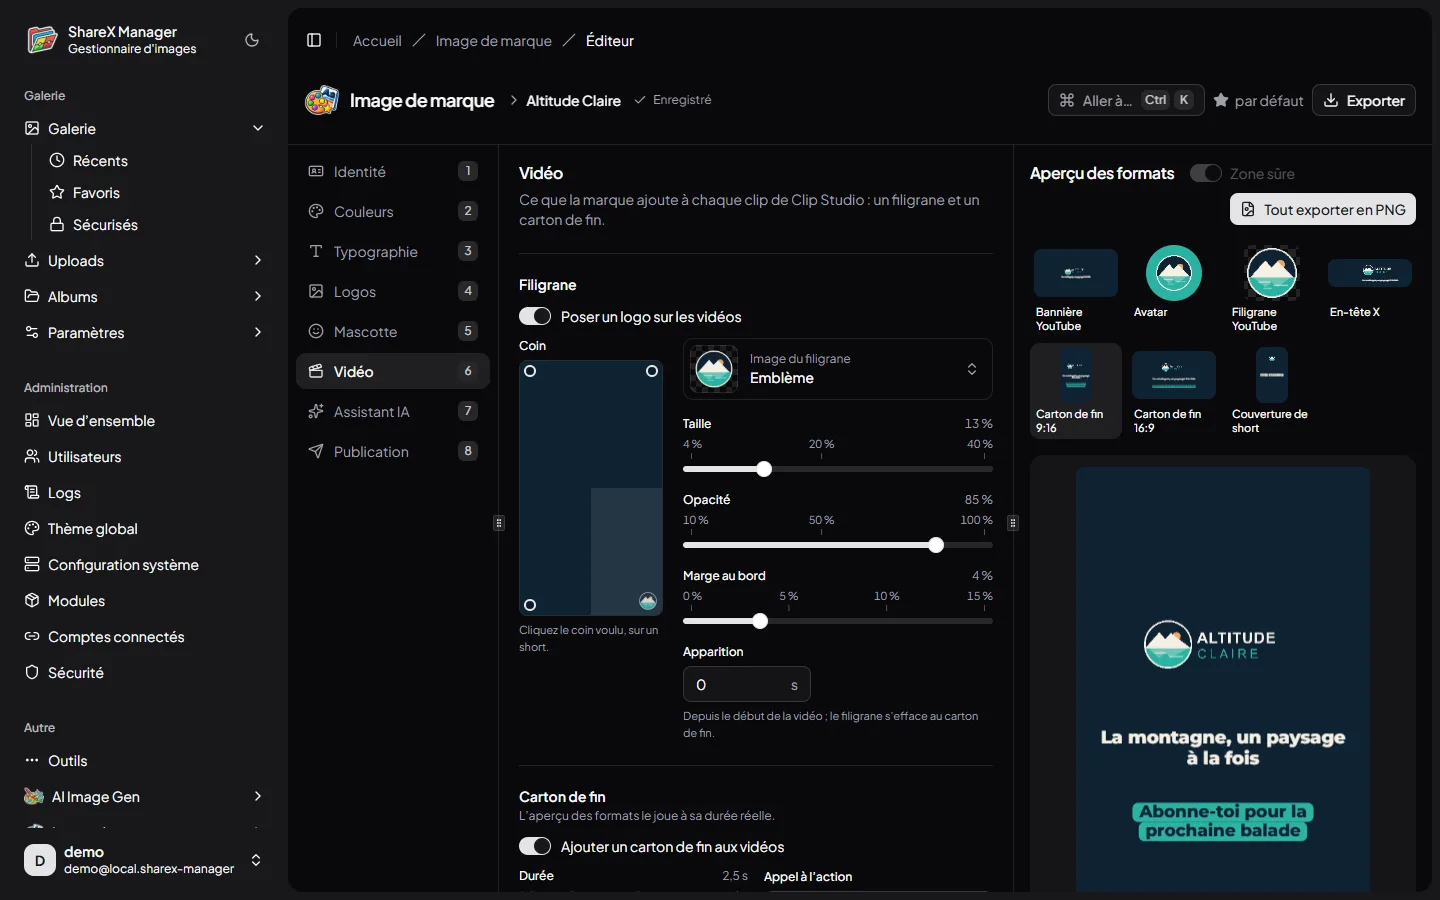Image resolution: width=1440 pixels, height=900 pixels.
Task: Click the star icon beside par défaut
Action: coord(1221,101)
